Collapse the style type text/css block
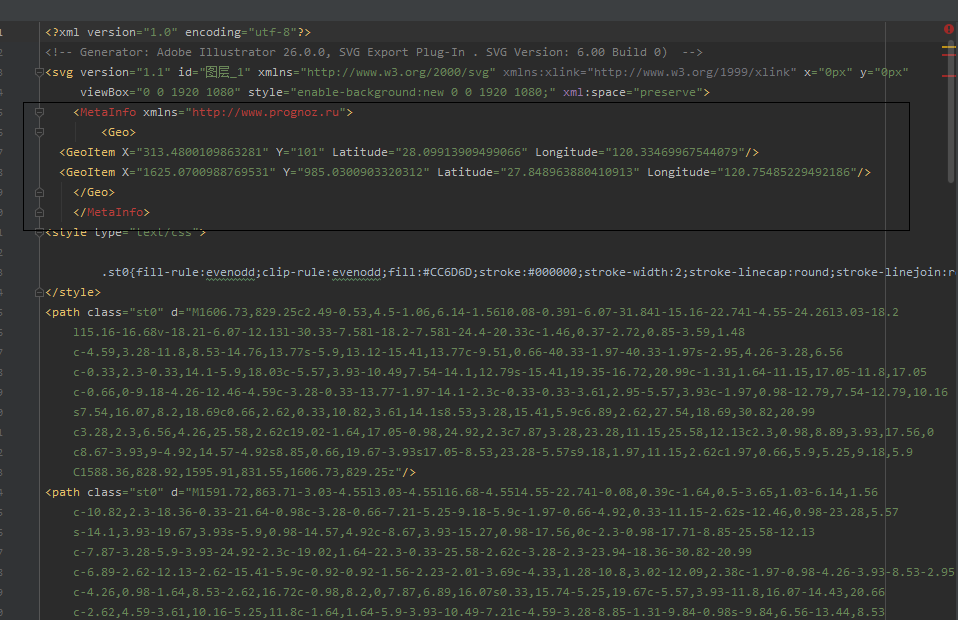The image size is (958, 620). (x=40, y=232)
